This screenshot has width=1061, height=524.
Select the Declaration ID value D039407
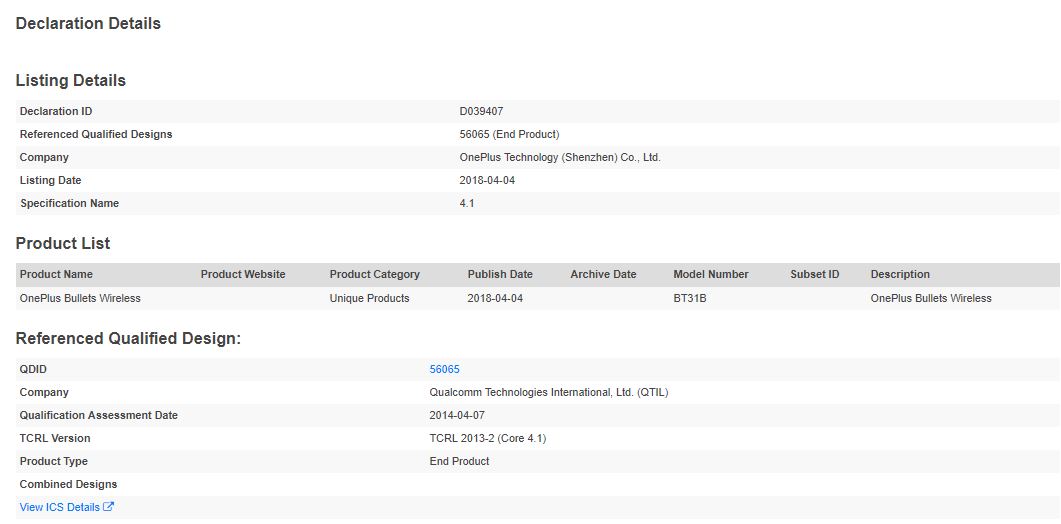click(481, 111)
